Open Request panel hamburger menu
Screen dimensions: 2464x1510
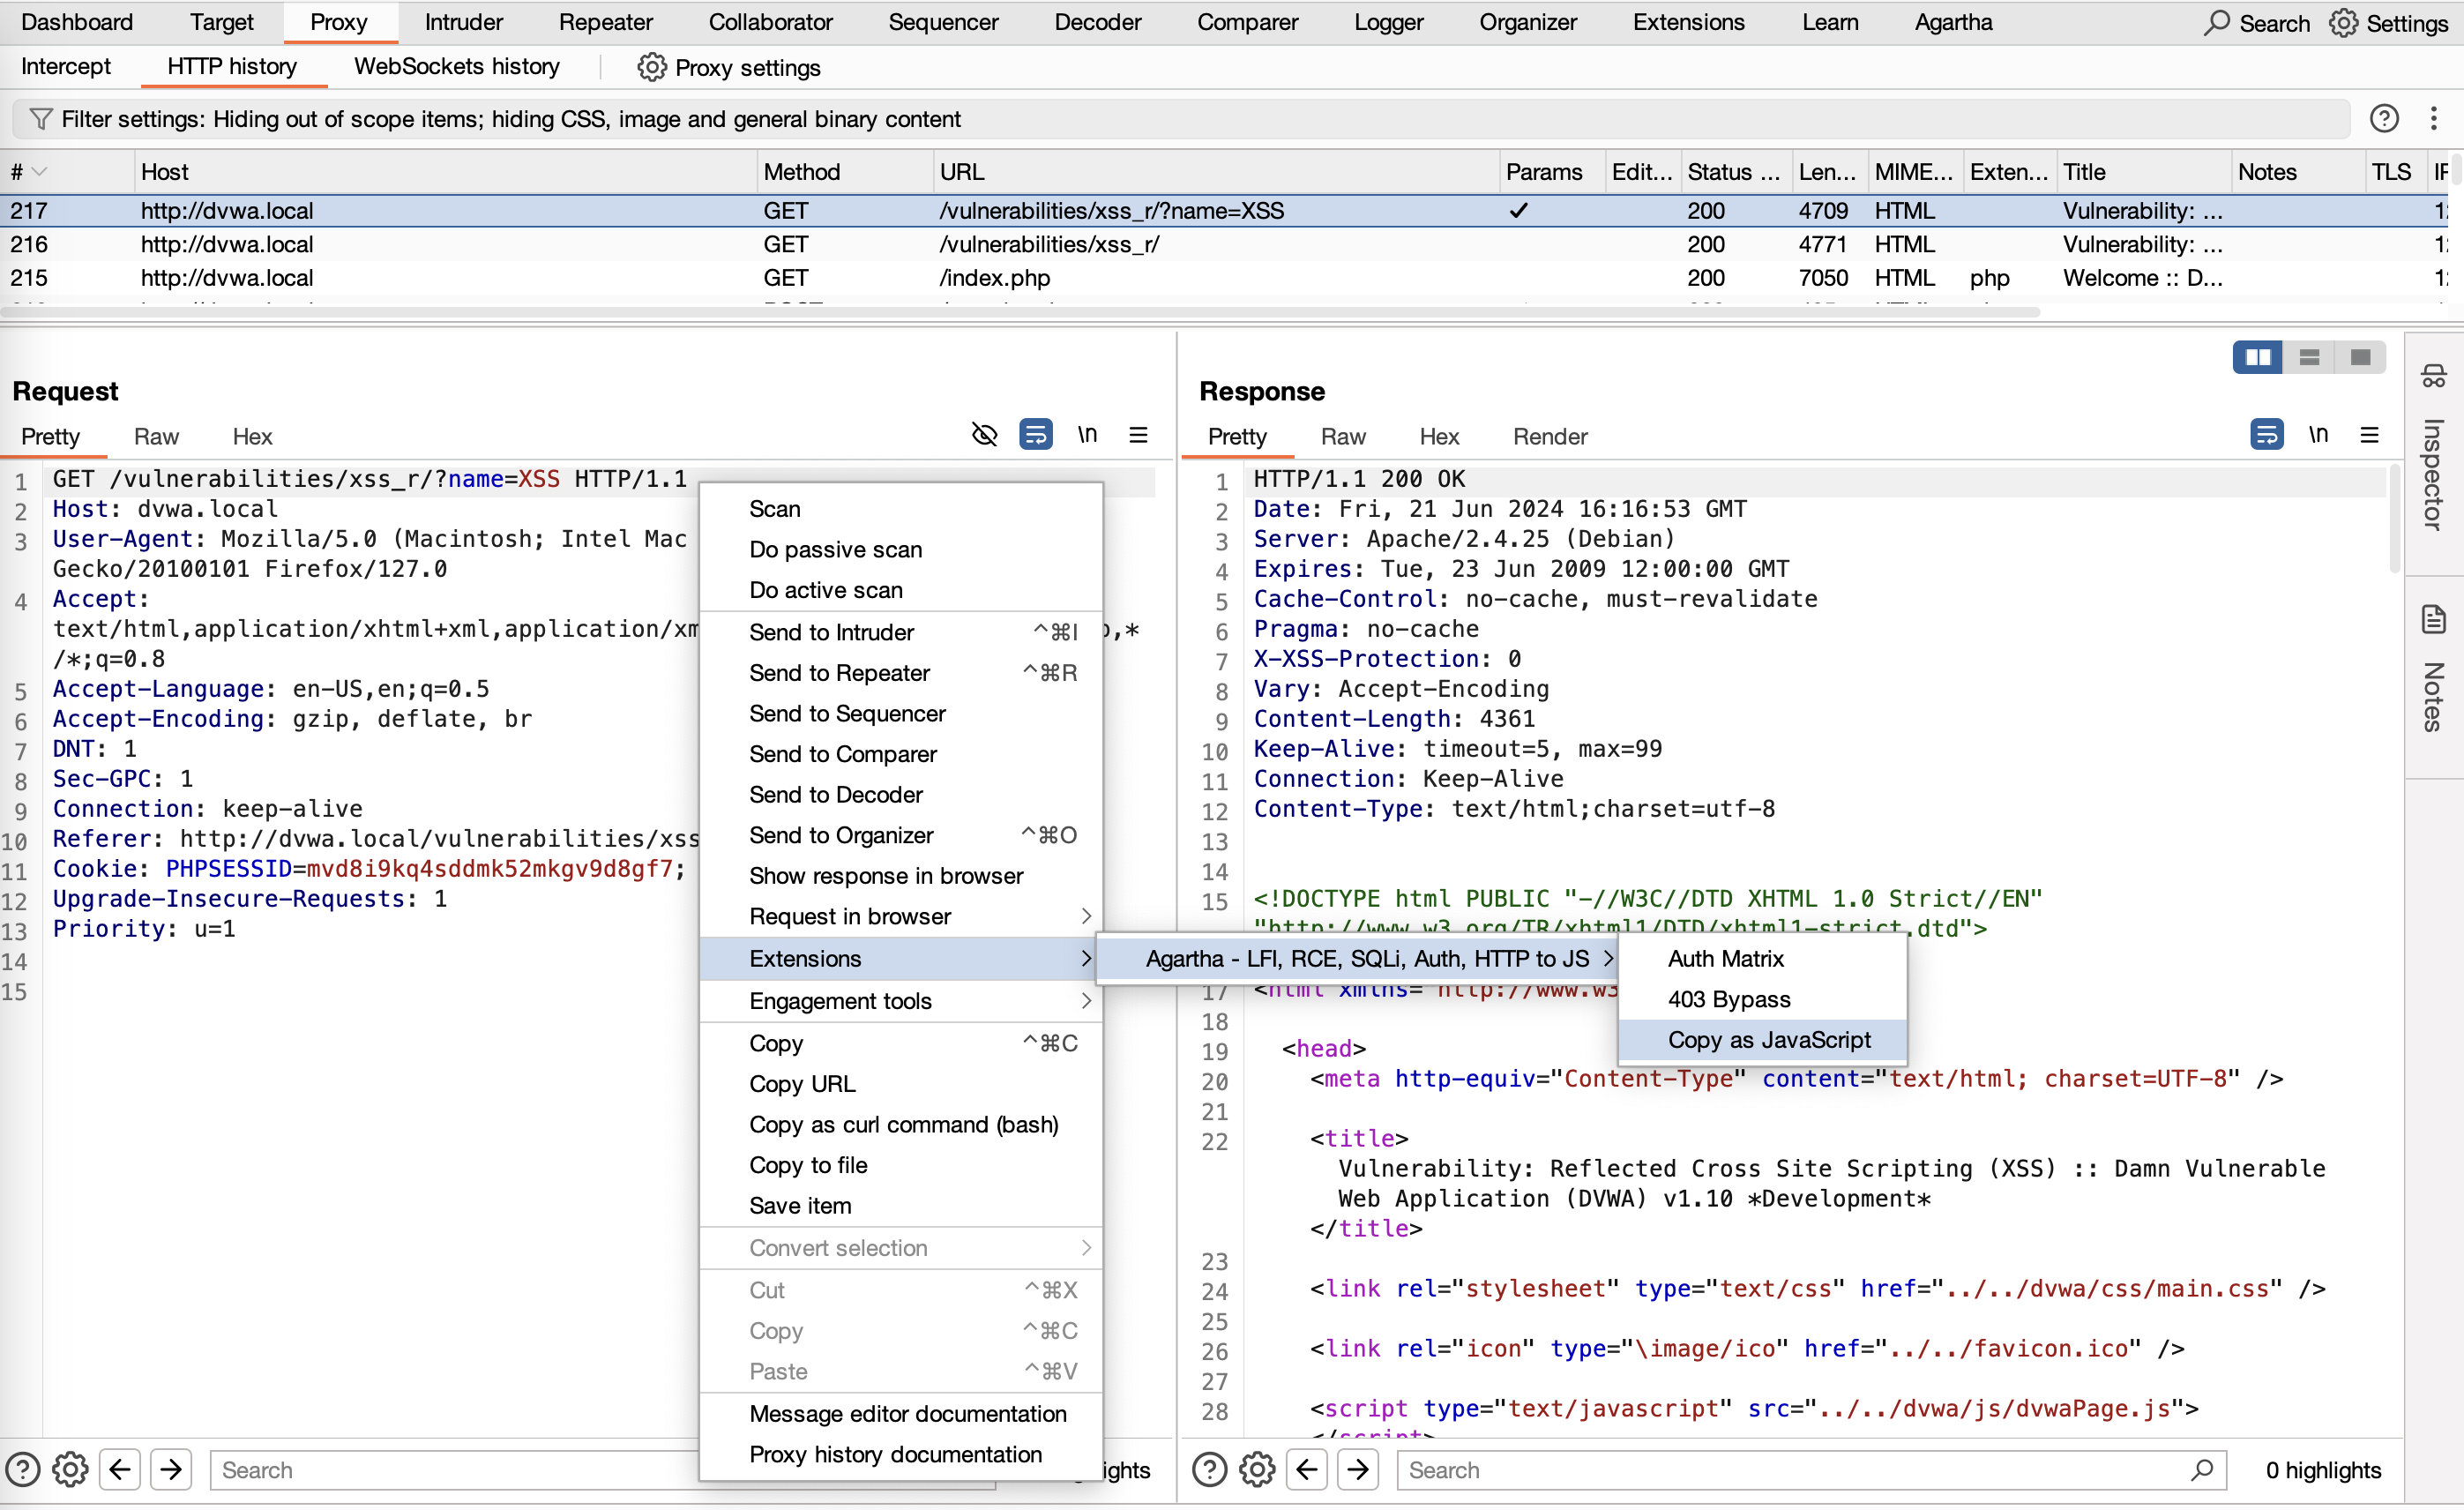[x=1138, y=435]
